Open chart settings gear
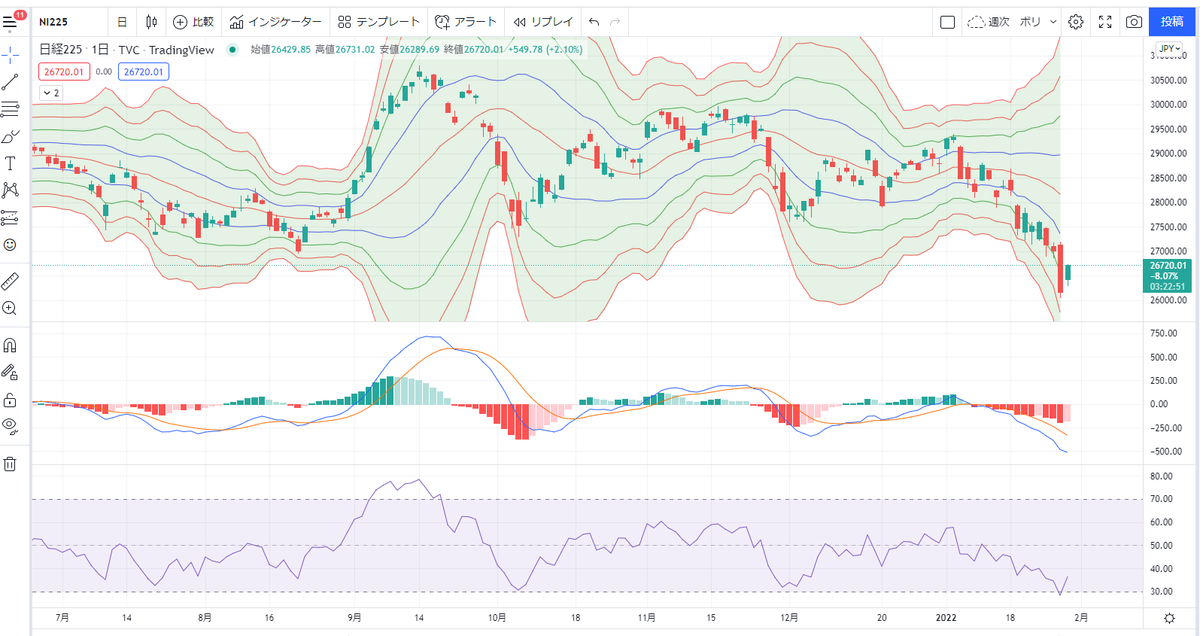 [1076, 21]
